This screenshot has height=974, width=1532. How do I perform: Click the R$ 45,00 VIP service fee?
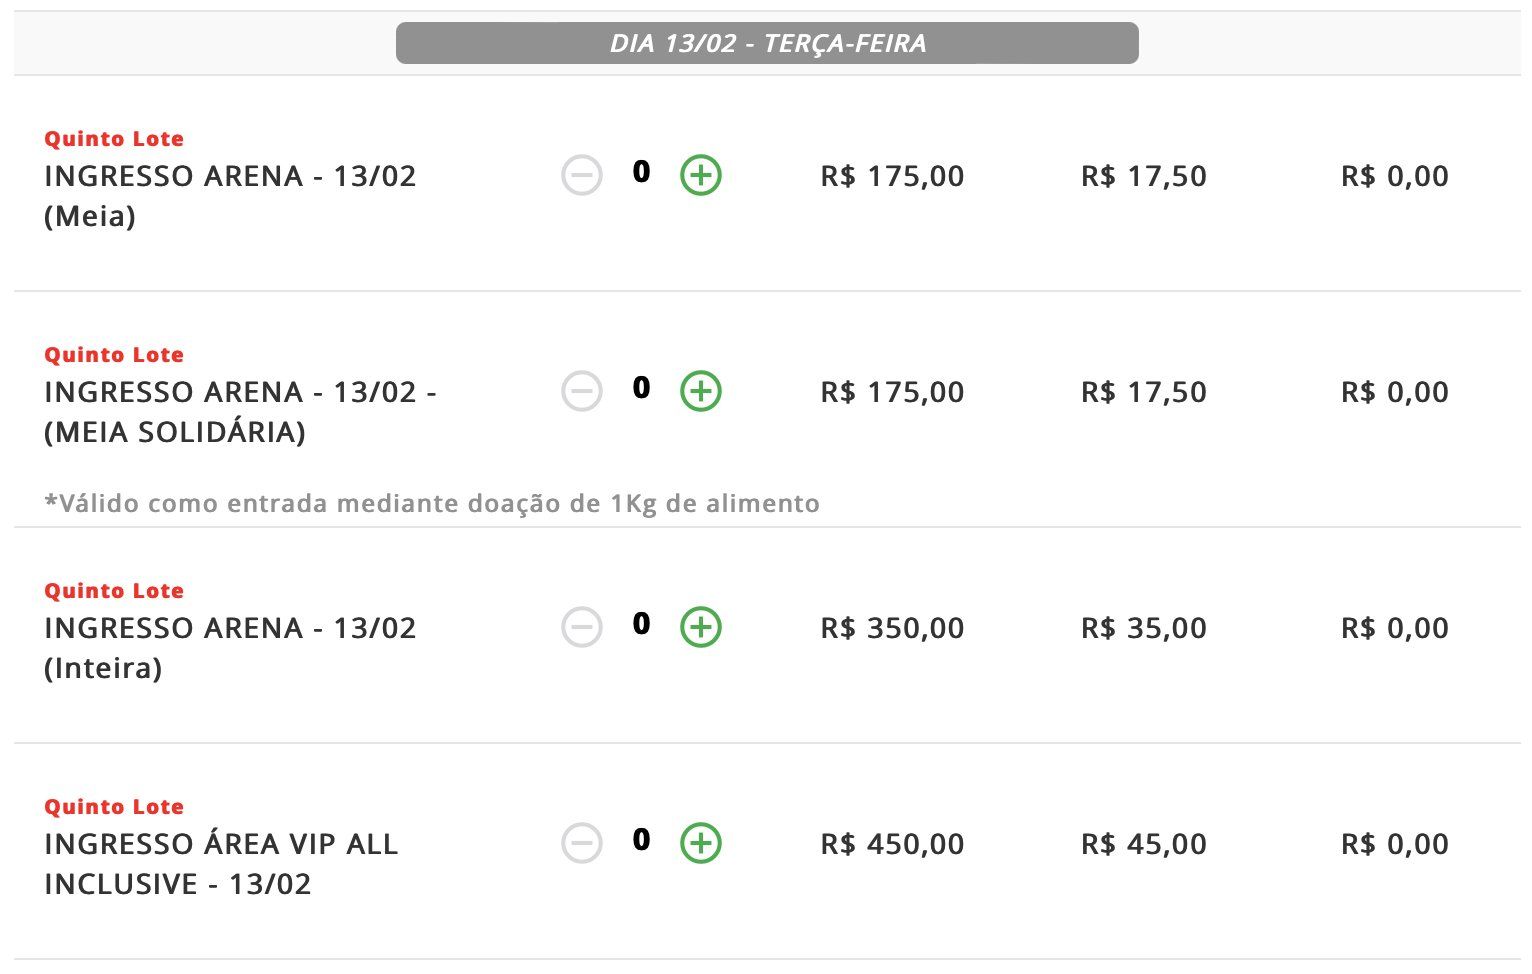tap(1144, 844)
